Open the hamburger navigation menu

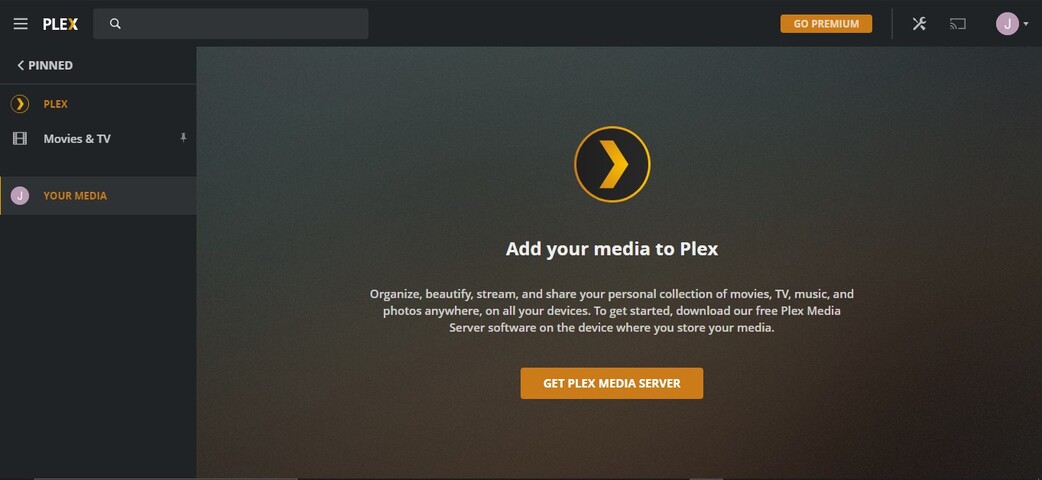(x=21, y=24)
